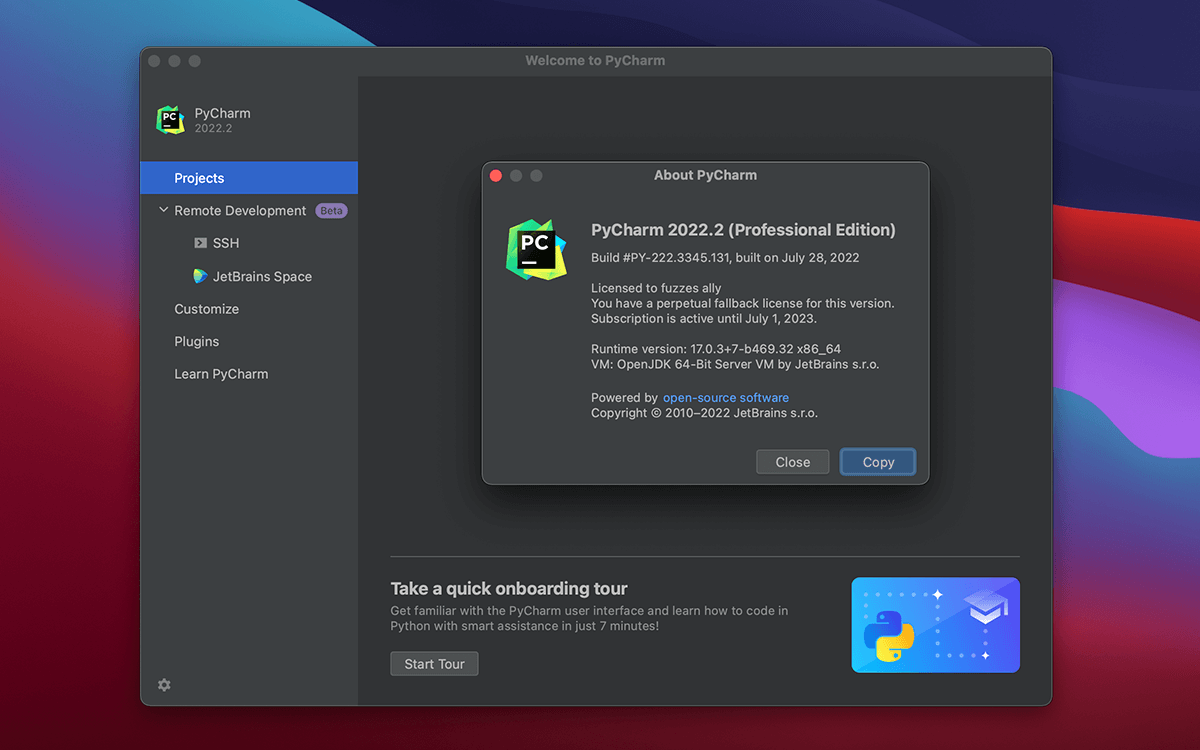The image size is (1200, 750).
Task: Close About PyCharm with red window button
Action: [495, 176]
